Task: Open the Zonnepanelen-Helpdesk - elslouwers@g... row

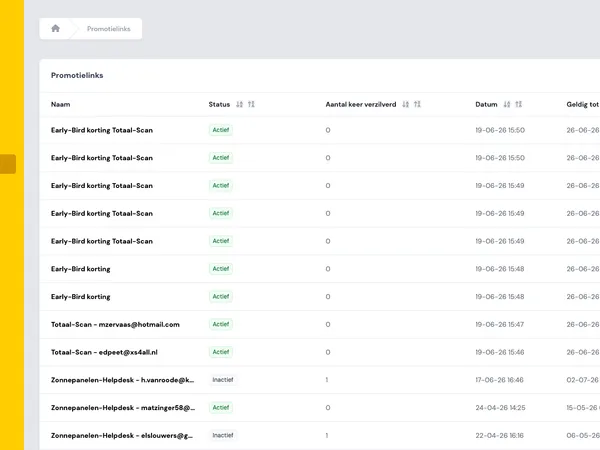Action: point(320,435)
